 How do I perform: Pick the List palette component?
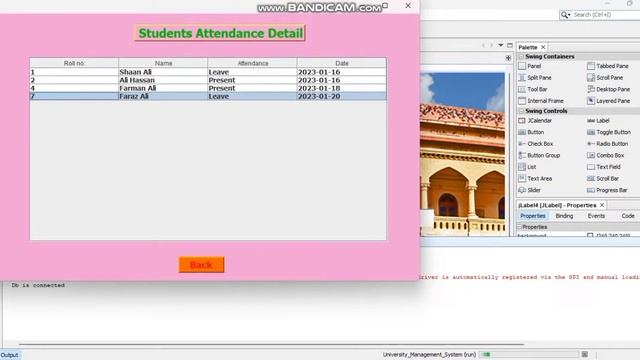tap(527, 167)
